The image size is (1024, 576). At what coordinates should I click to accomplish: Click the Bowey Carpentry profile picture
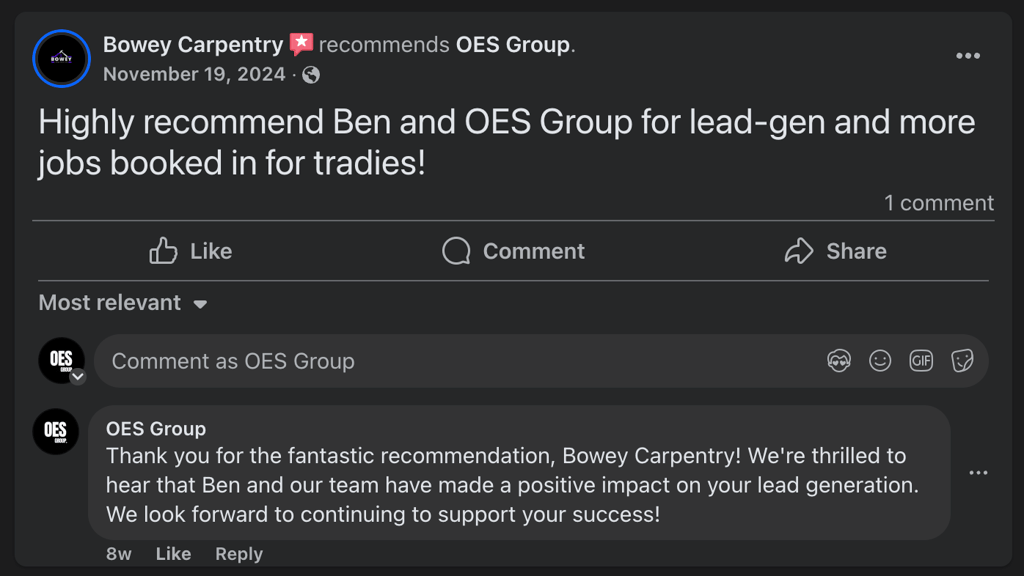tap(62, 58)
